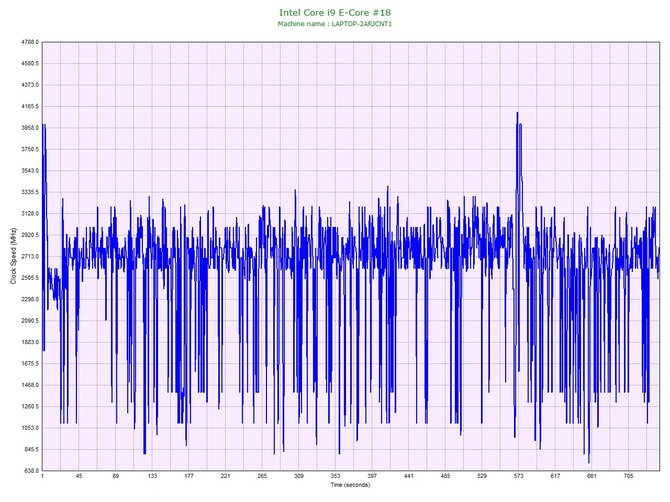The height and width of the screenshot is (502, 670).
Task: Click the x-axis time label 353
Action: coord(335,476)
